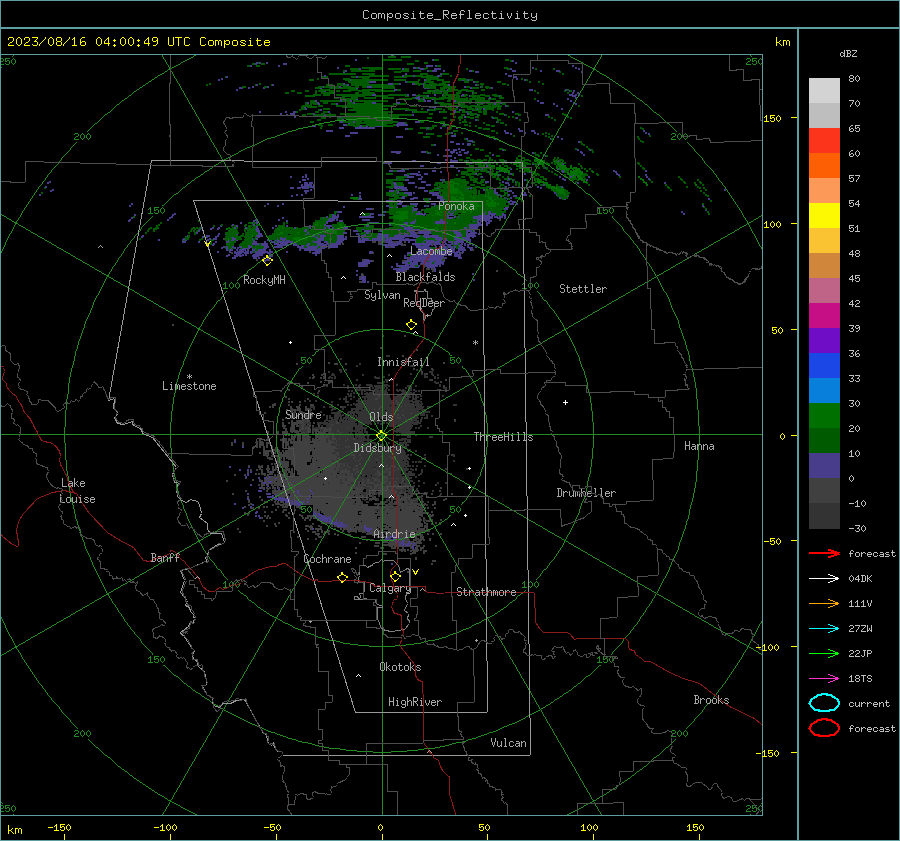
Task: Click the white cross marker west of Hanna
Action: click(565, 402)
